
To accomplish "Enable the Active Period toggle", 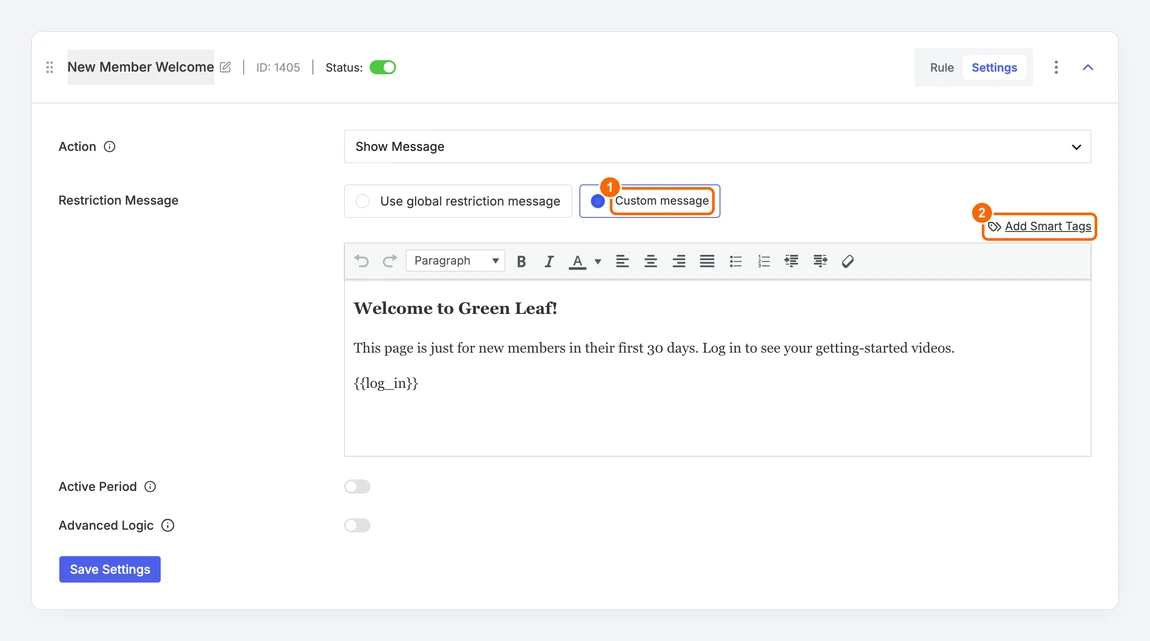I will (357, 487).
